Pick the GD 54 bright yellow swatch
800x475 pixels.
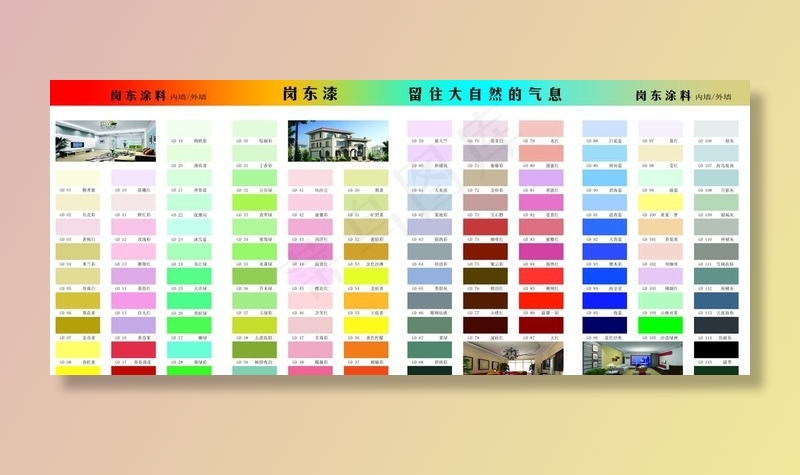click(x=366, y=276)
